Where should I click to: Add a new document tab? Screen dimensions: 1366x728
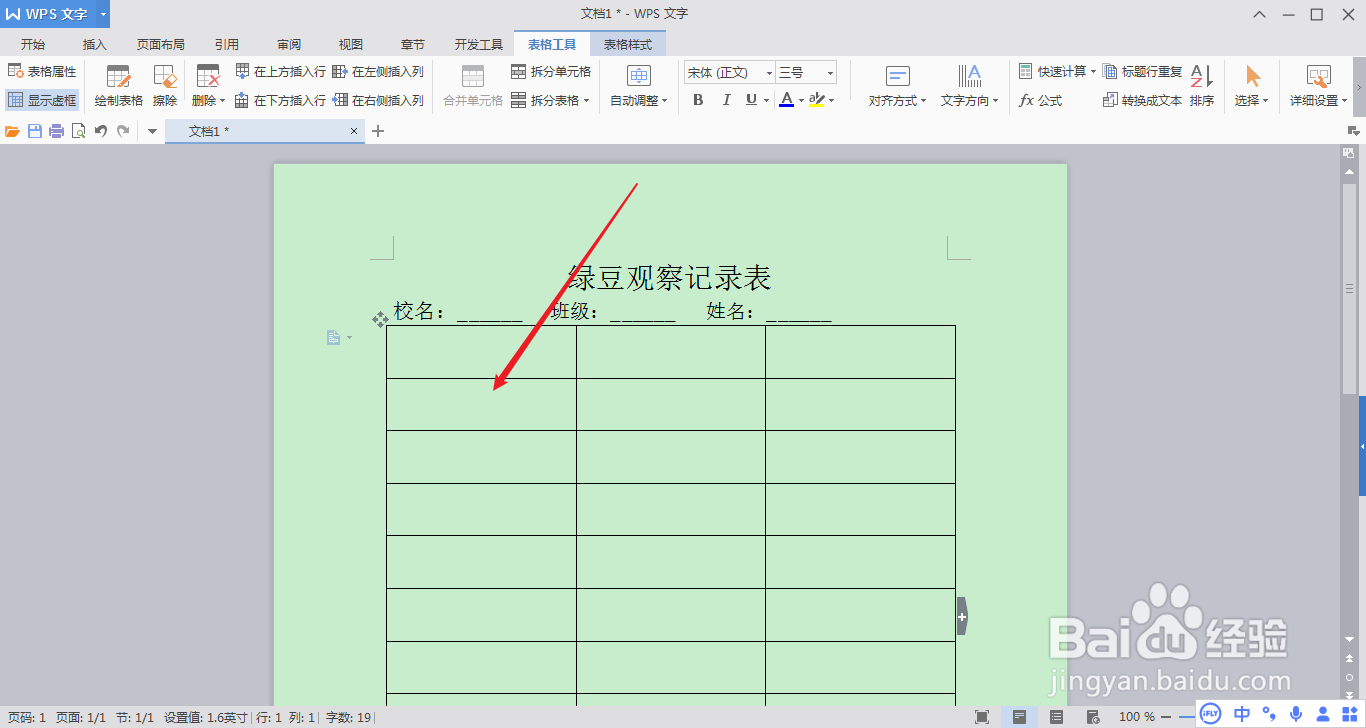point(378,131)
